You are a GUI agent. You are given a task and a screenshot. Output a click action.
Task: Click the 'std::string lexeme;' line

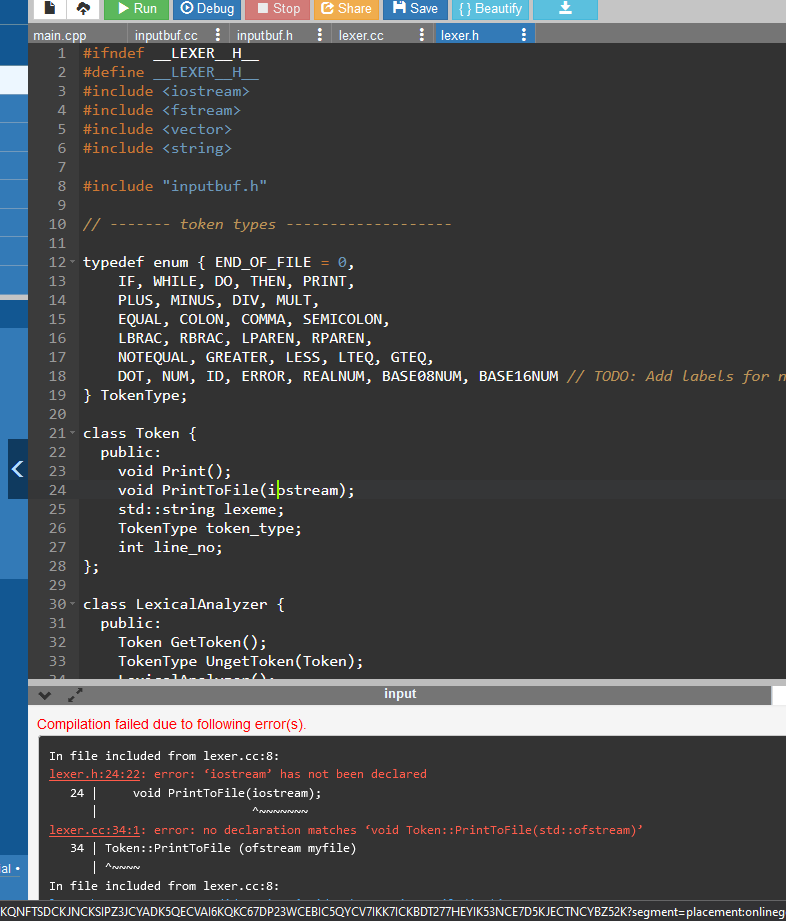coord(201,509)
